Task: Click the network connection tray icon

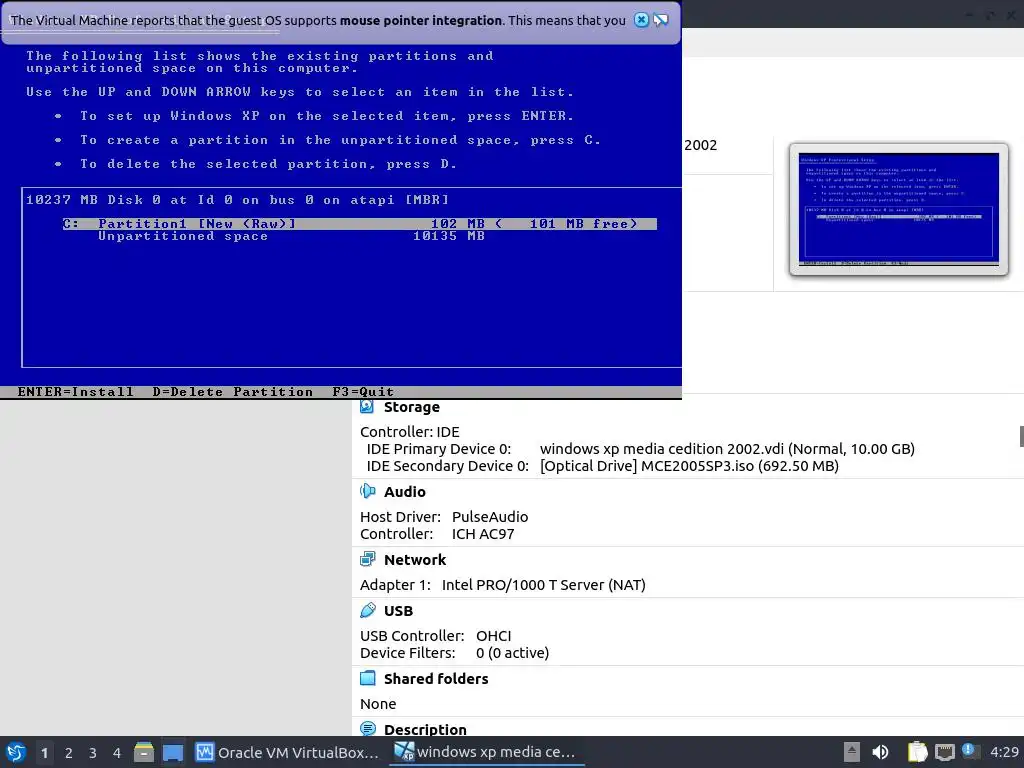Action: 944,752
